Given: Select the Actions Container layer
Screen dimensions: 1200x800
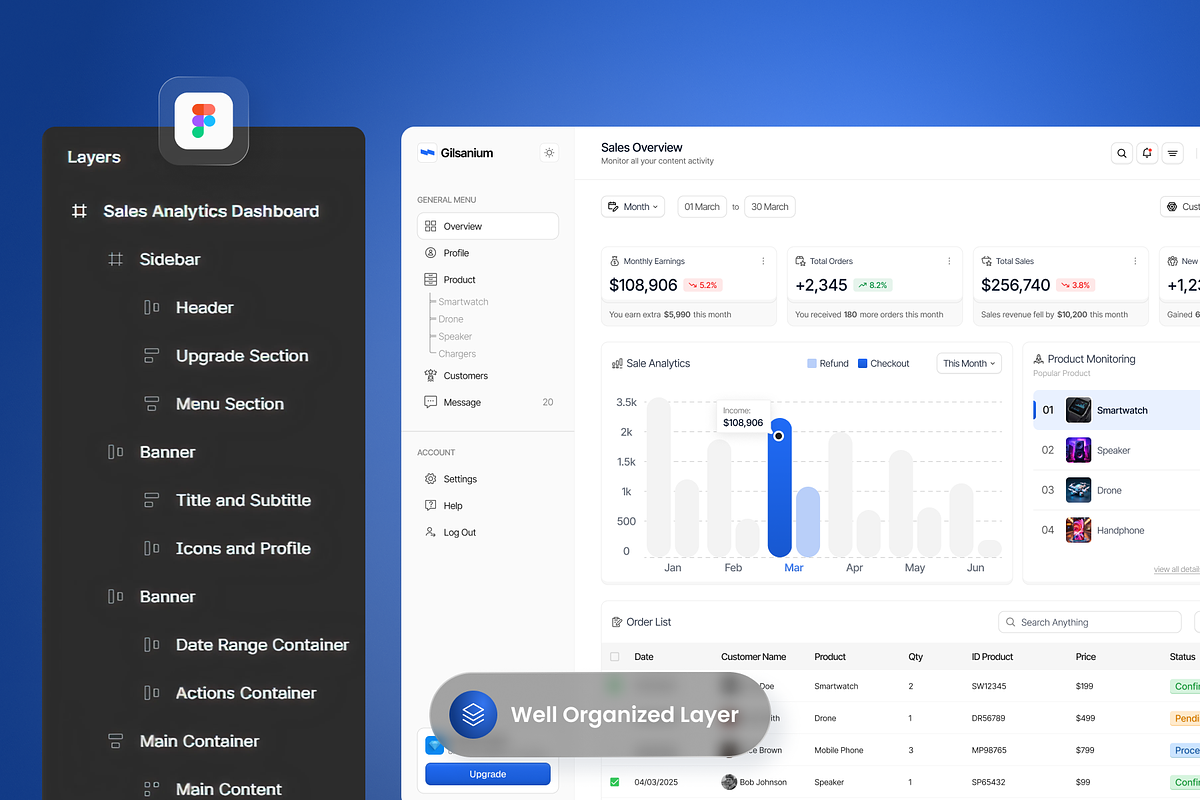Looking at the screenshot, I should (x=246, y=693).
